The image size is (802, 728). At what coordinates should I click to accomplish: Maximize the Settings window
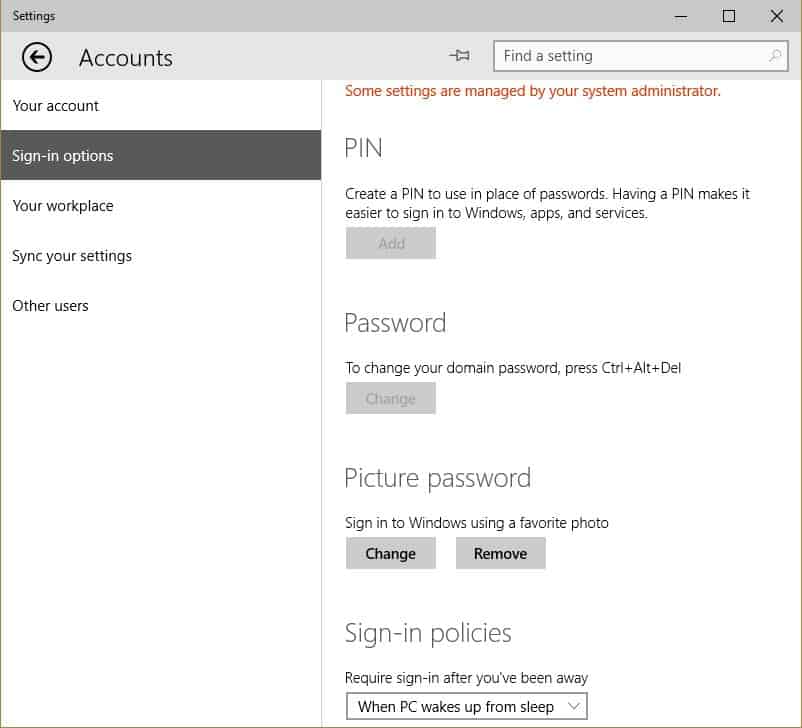point(728,16)
